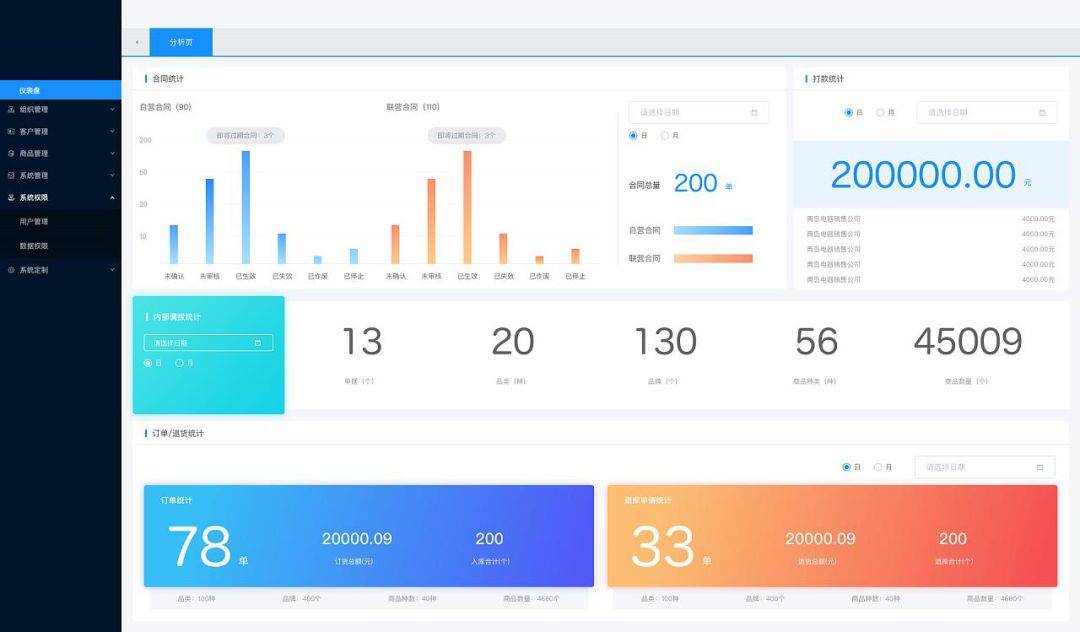This screenshot has width=1080, height=632.
Task: Open 数据权限 submenu link
Action: click(x=34, y=245)
